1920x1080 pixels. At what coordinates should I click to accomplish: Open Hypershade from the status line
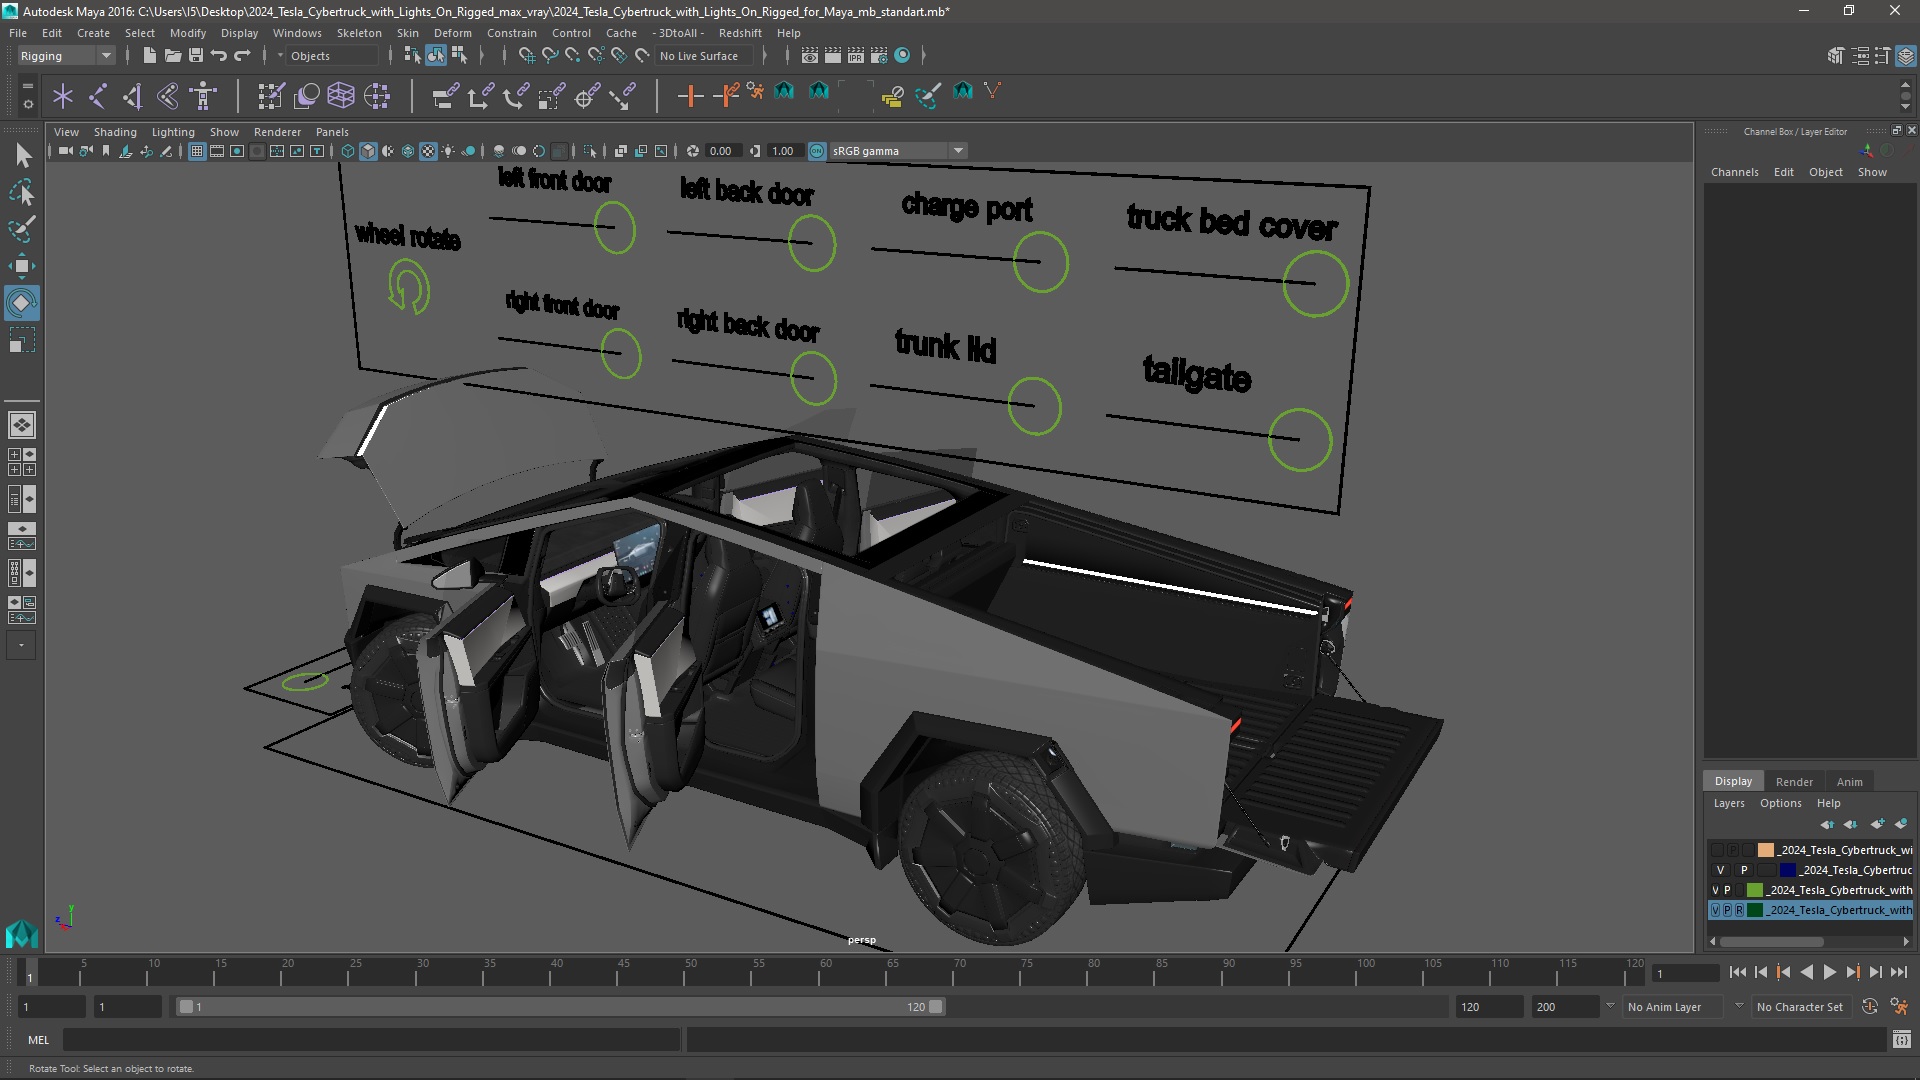pyautogui.click(x=902, y=55)
